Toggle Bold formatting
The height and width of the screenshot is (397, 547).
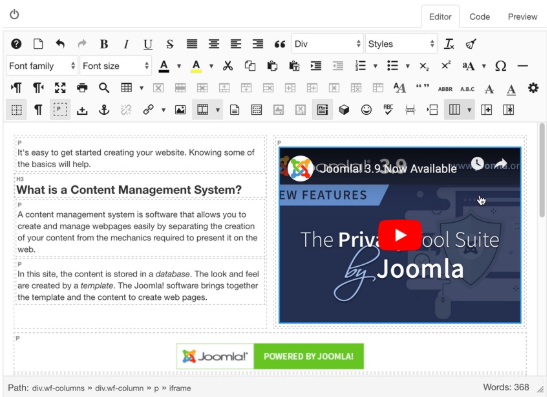click(104, 44)
